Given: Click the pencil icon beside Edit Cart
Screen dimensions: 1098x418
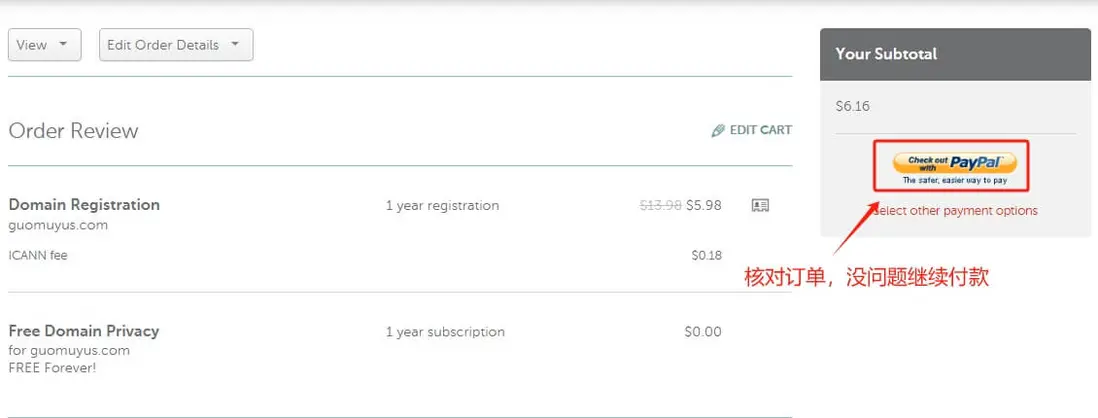Looking at the screenshot, I should click(718, 130).
